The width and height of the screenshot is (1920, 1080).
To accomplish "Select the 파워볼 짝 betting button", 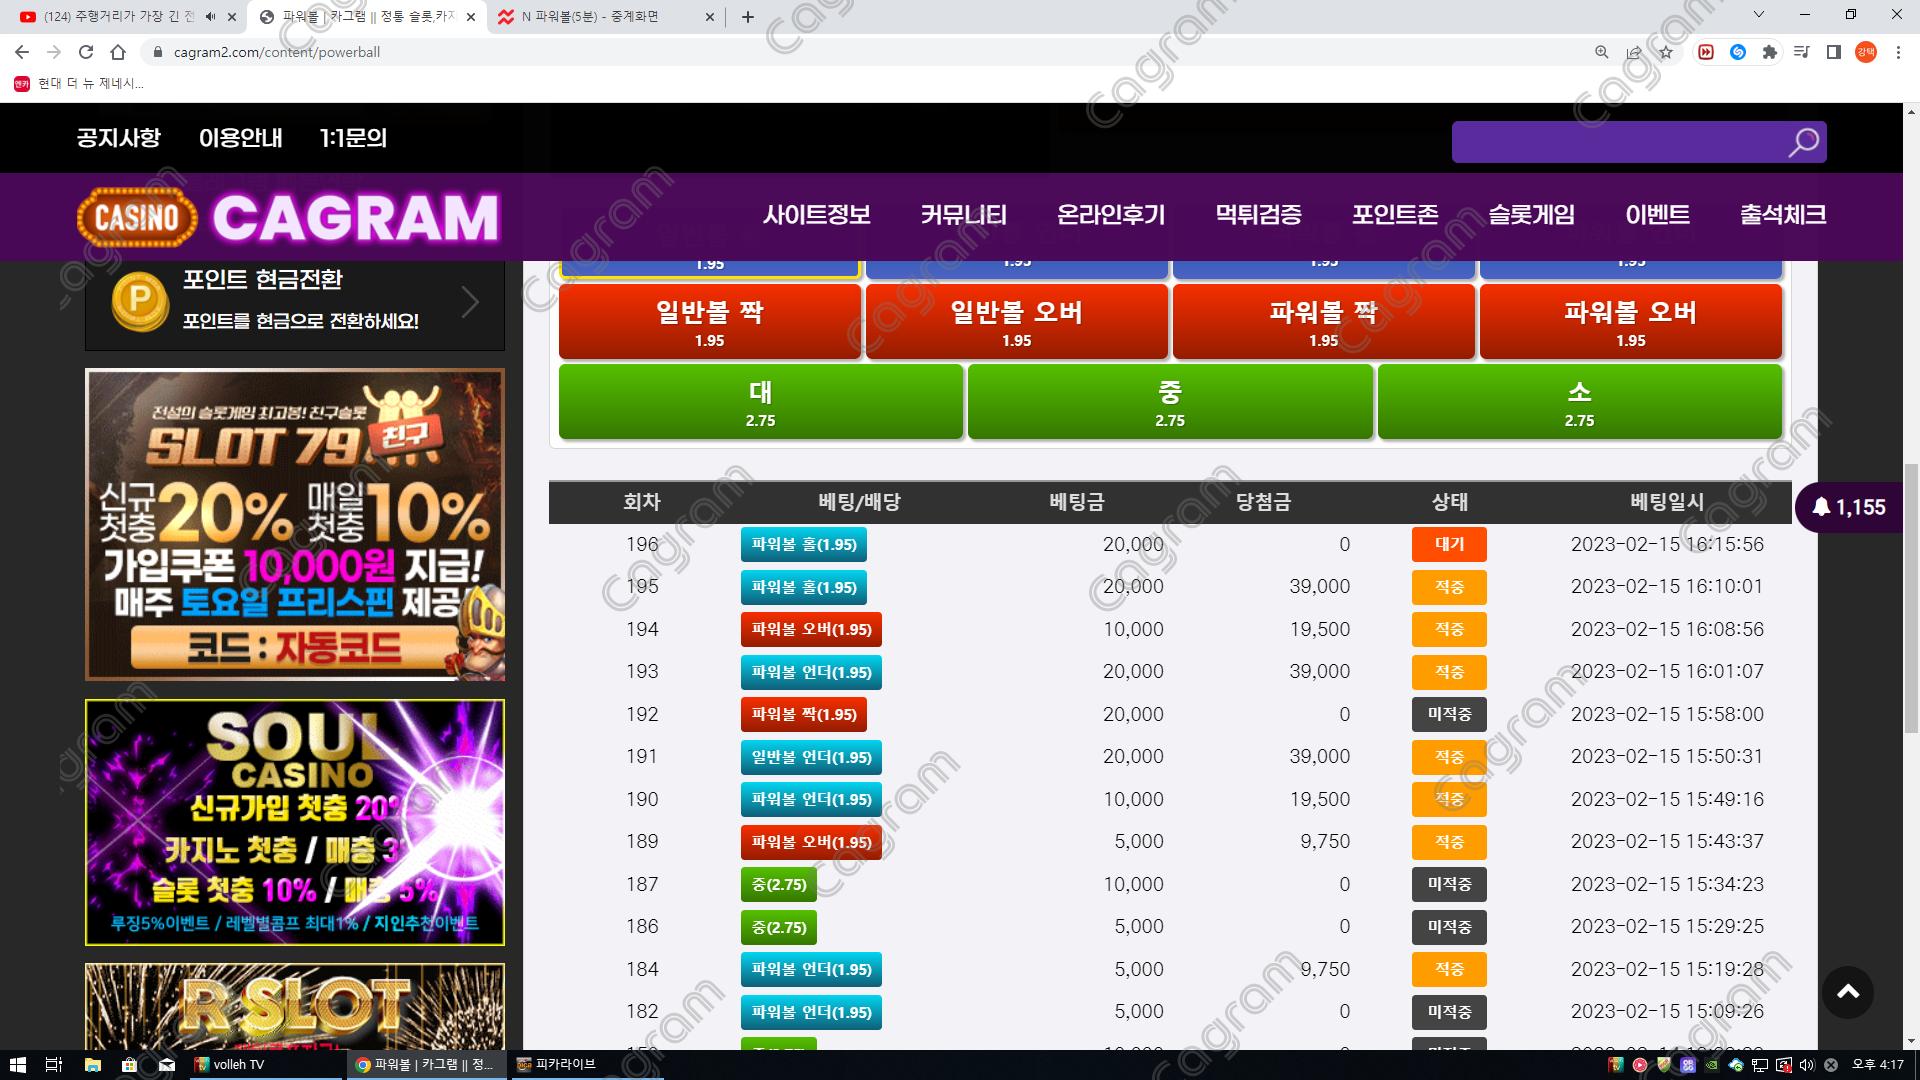I will pos(1323,322).
